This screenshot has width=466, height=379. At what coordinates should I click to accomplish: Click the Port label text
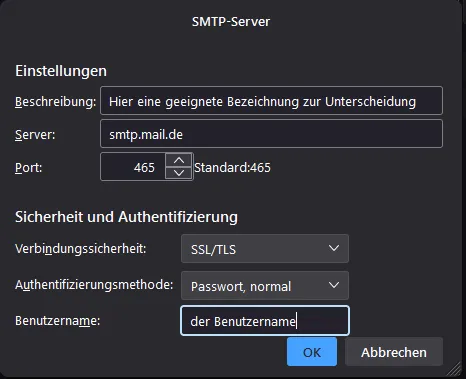[29, 167]
